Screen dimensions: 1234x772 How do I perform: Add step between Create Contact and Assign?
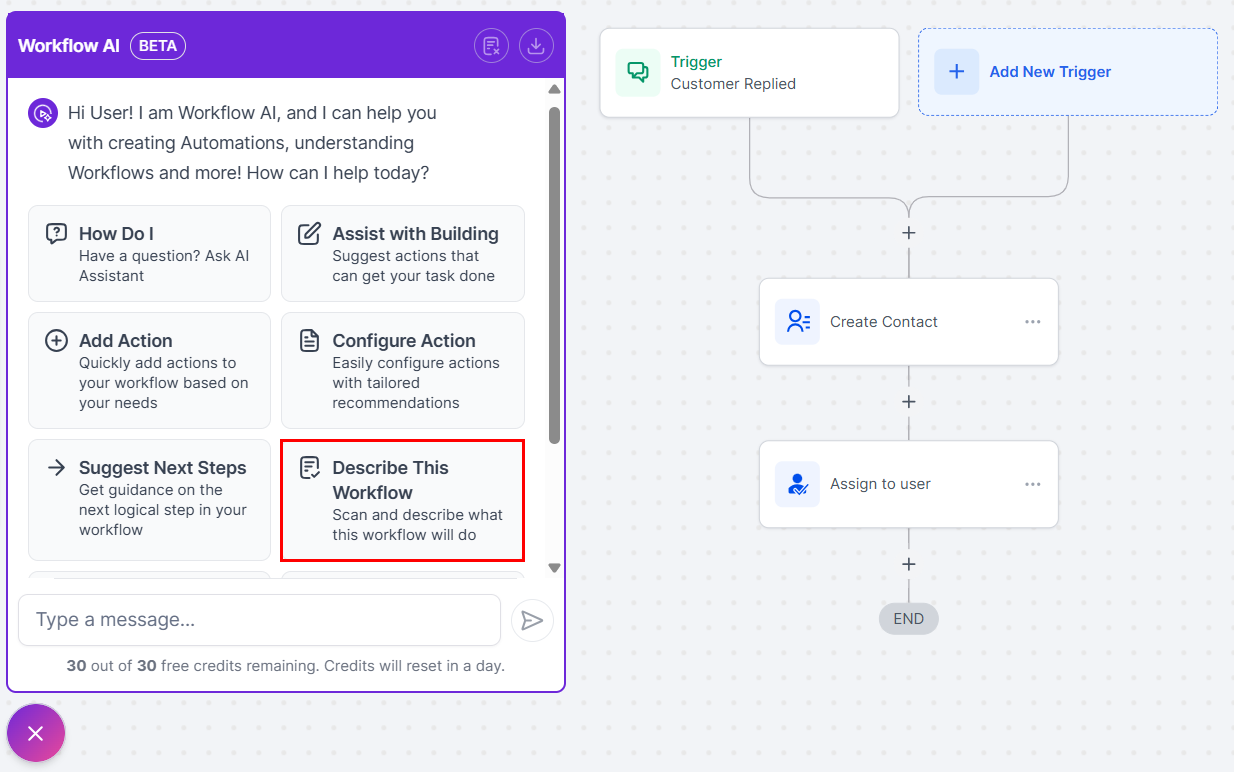(908, 402)
